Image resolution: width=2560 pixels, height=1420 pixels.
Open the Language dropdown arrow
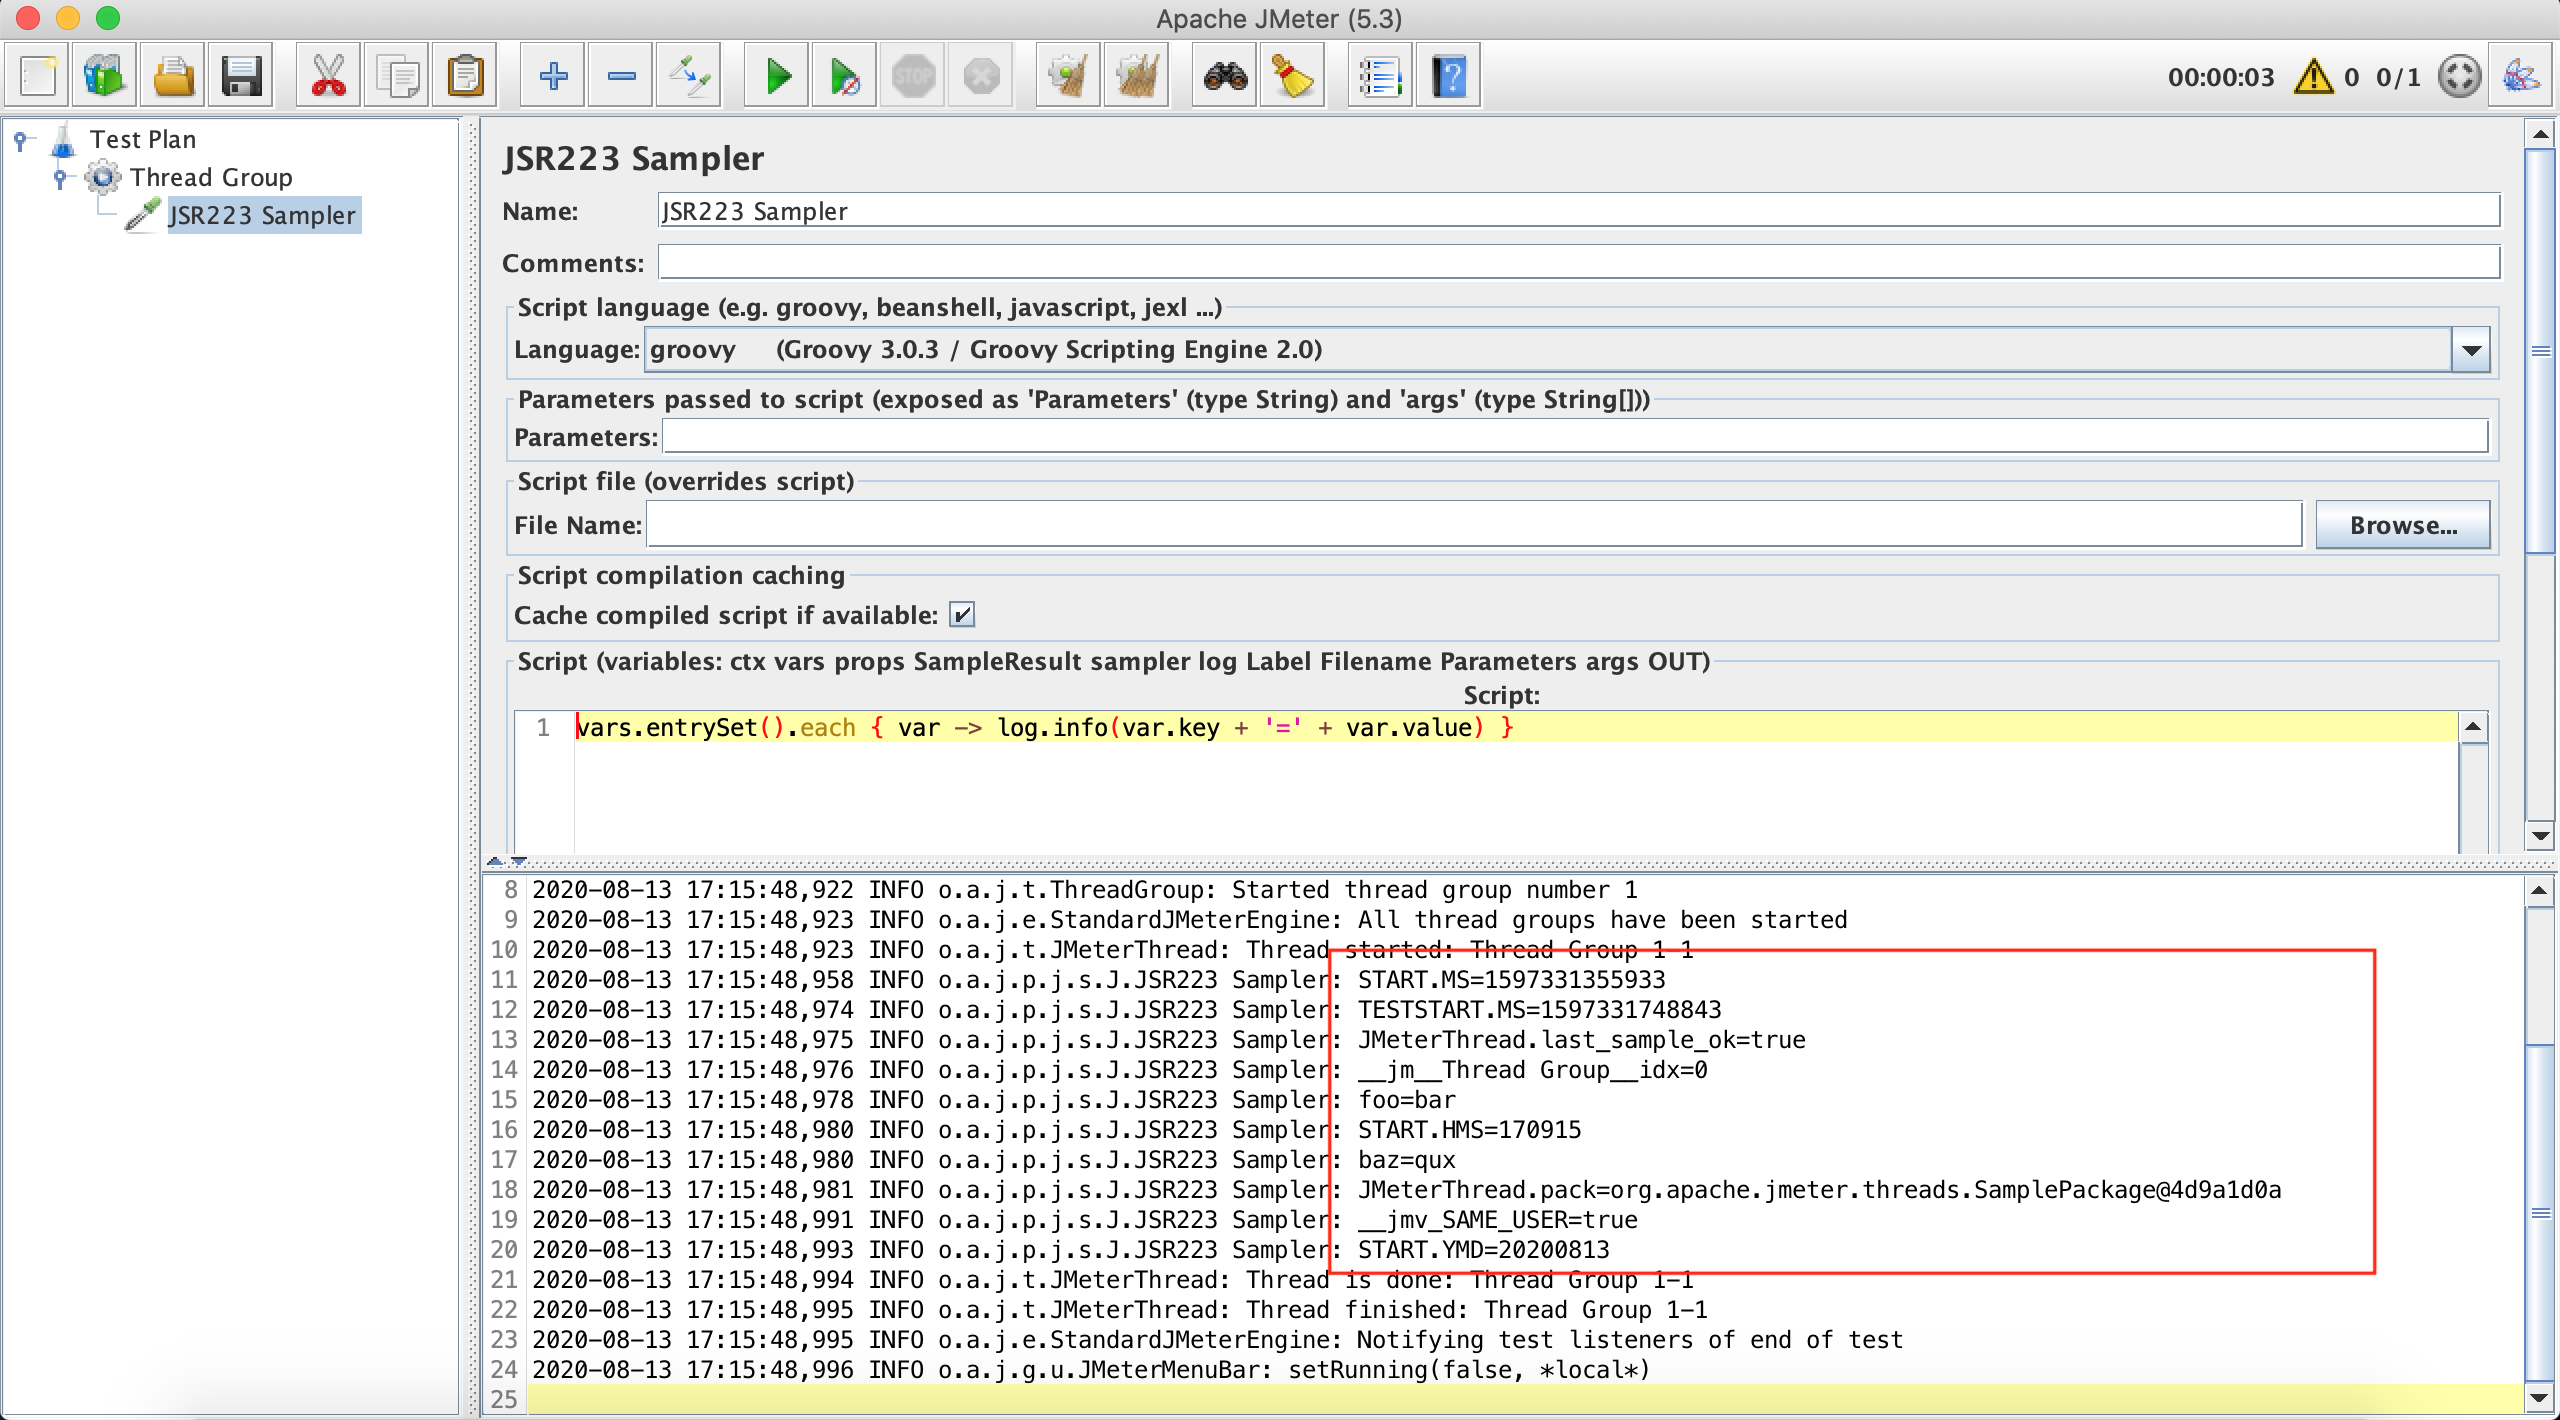coord(2471,350)
